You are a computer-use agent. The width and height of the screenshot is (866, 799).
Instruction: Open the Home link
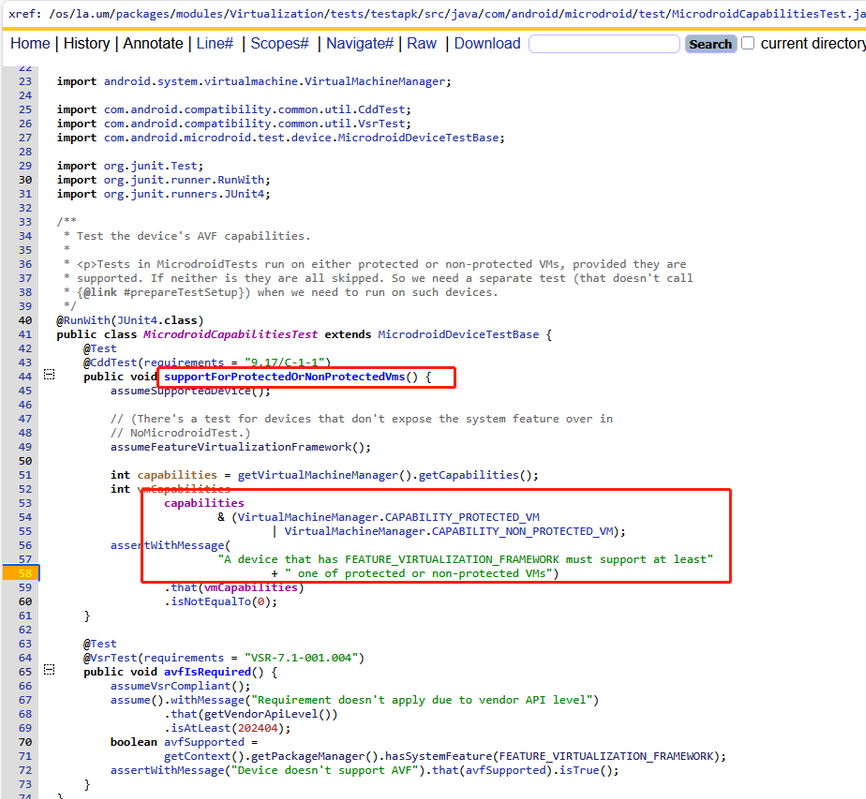pyautogui.click(x=30, y=44)
